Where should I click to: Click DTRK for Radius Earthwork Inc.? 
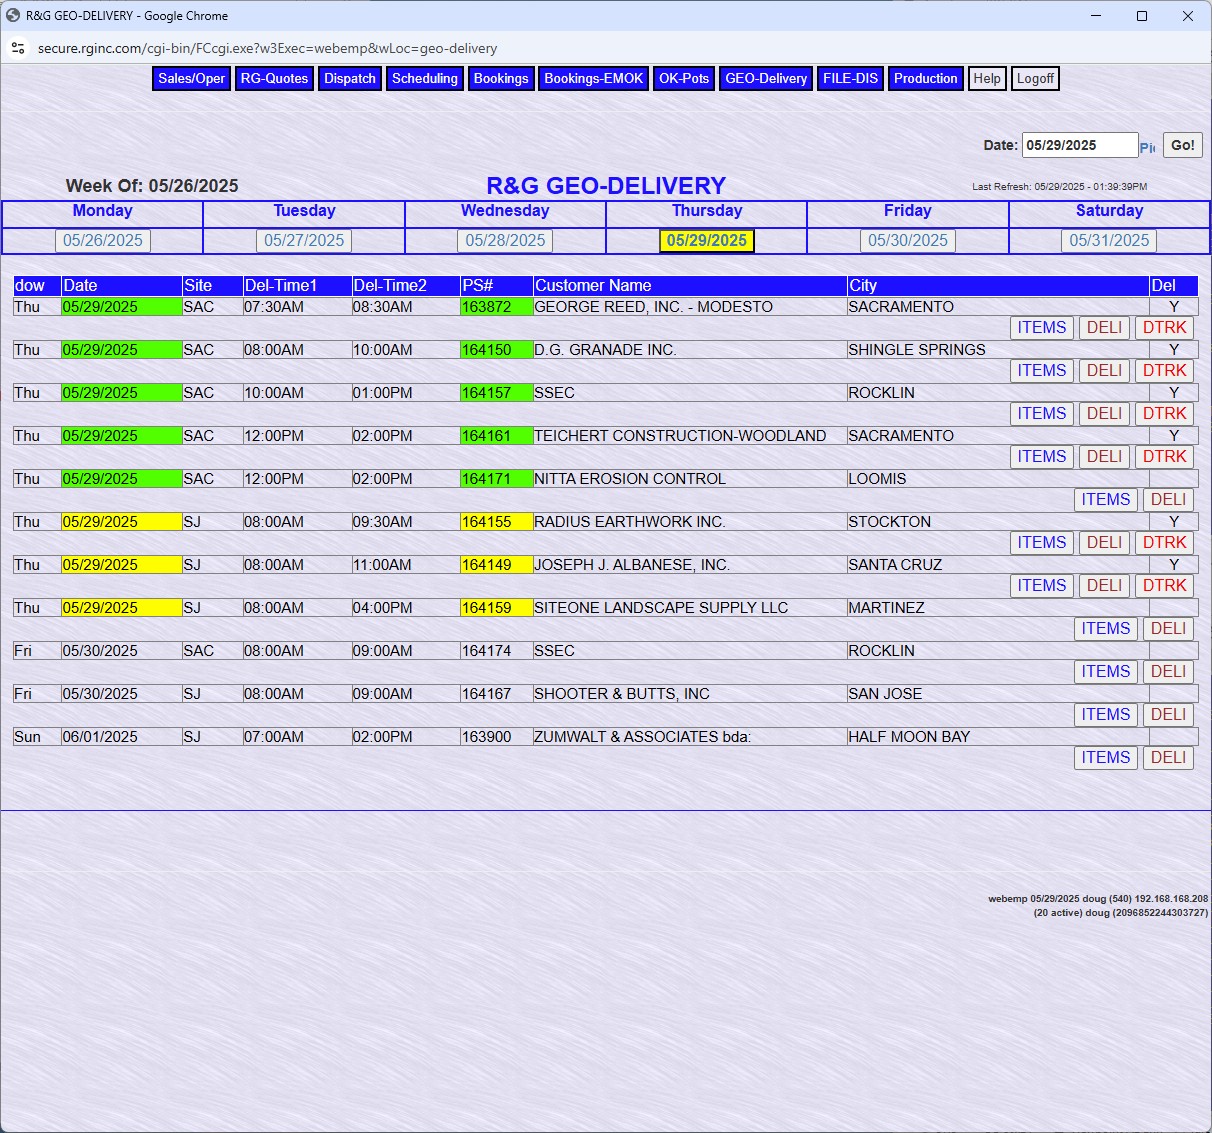click(1165, 543)
